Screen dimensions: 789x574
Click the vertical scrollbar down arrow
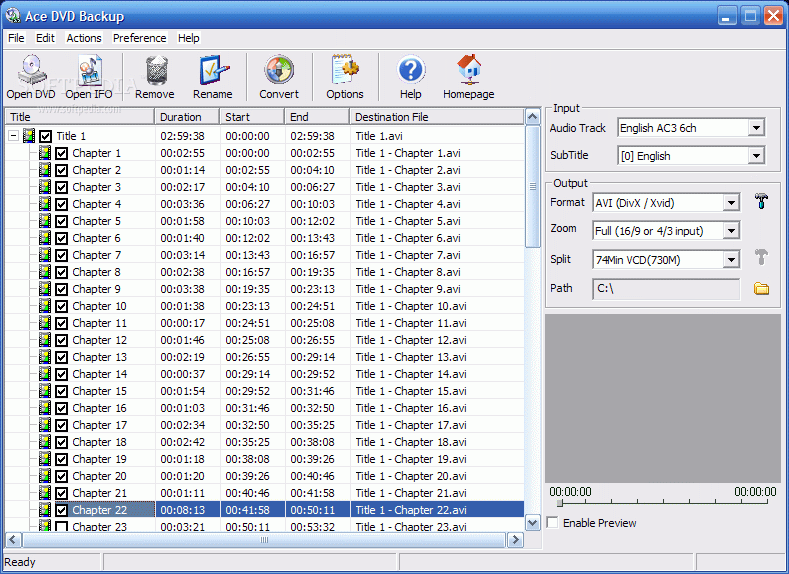[x=532, y=523]
